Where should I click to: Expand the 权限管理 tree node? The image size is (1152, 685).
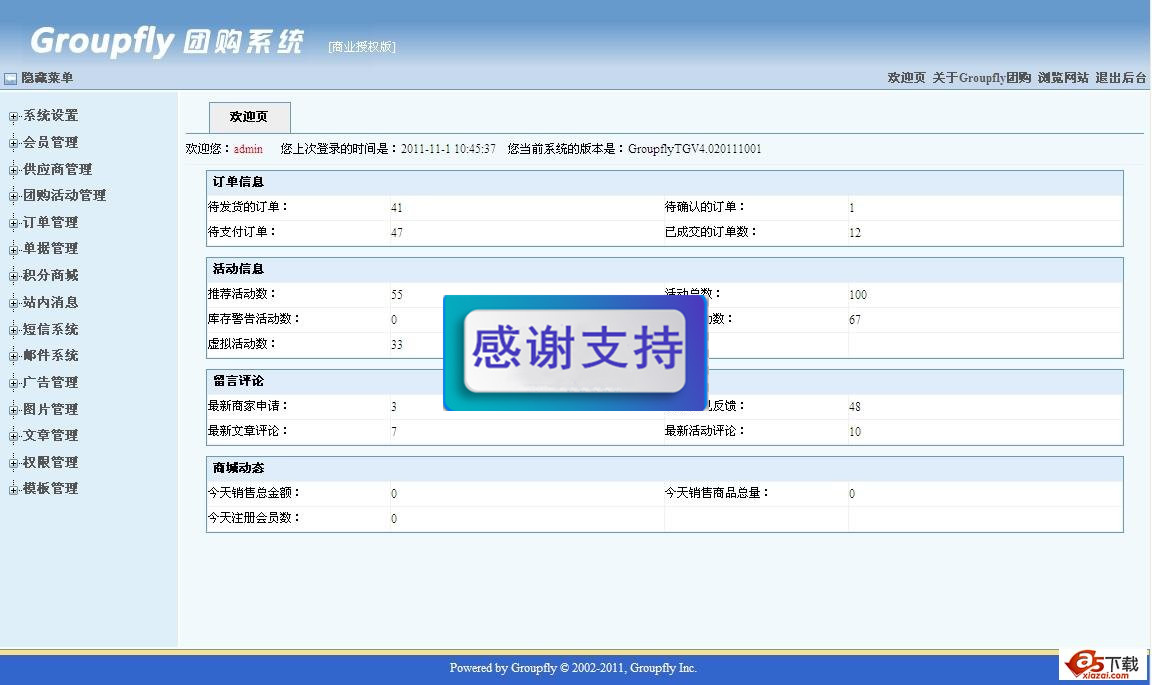tap(13, 463)
